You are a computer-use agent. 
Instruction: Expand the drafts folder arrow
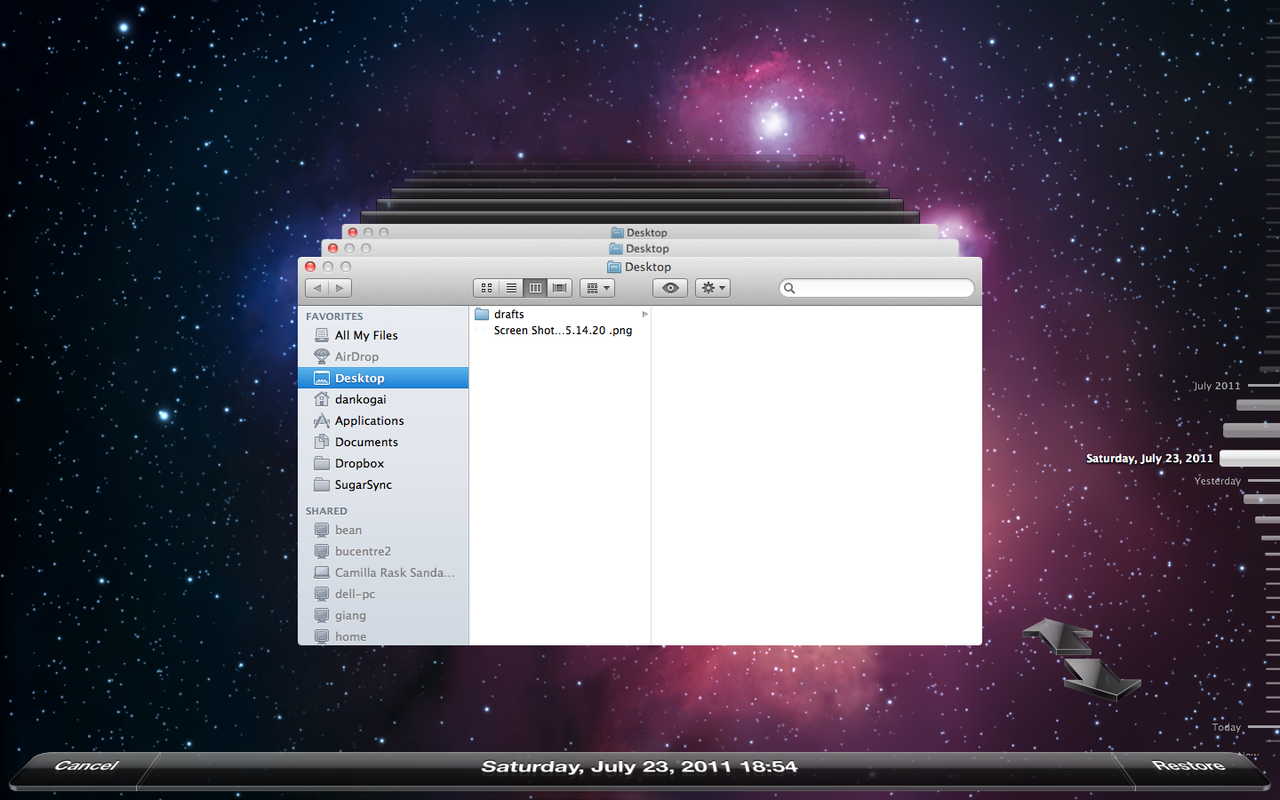645,314
